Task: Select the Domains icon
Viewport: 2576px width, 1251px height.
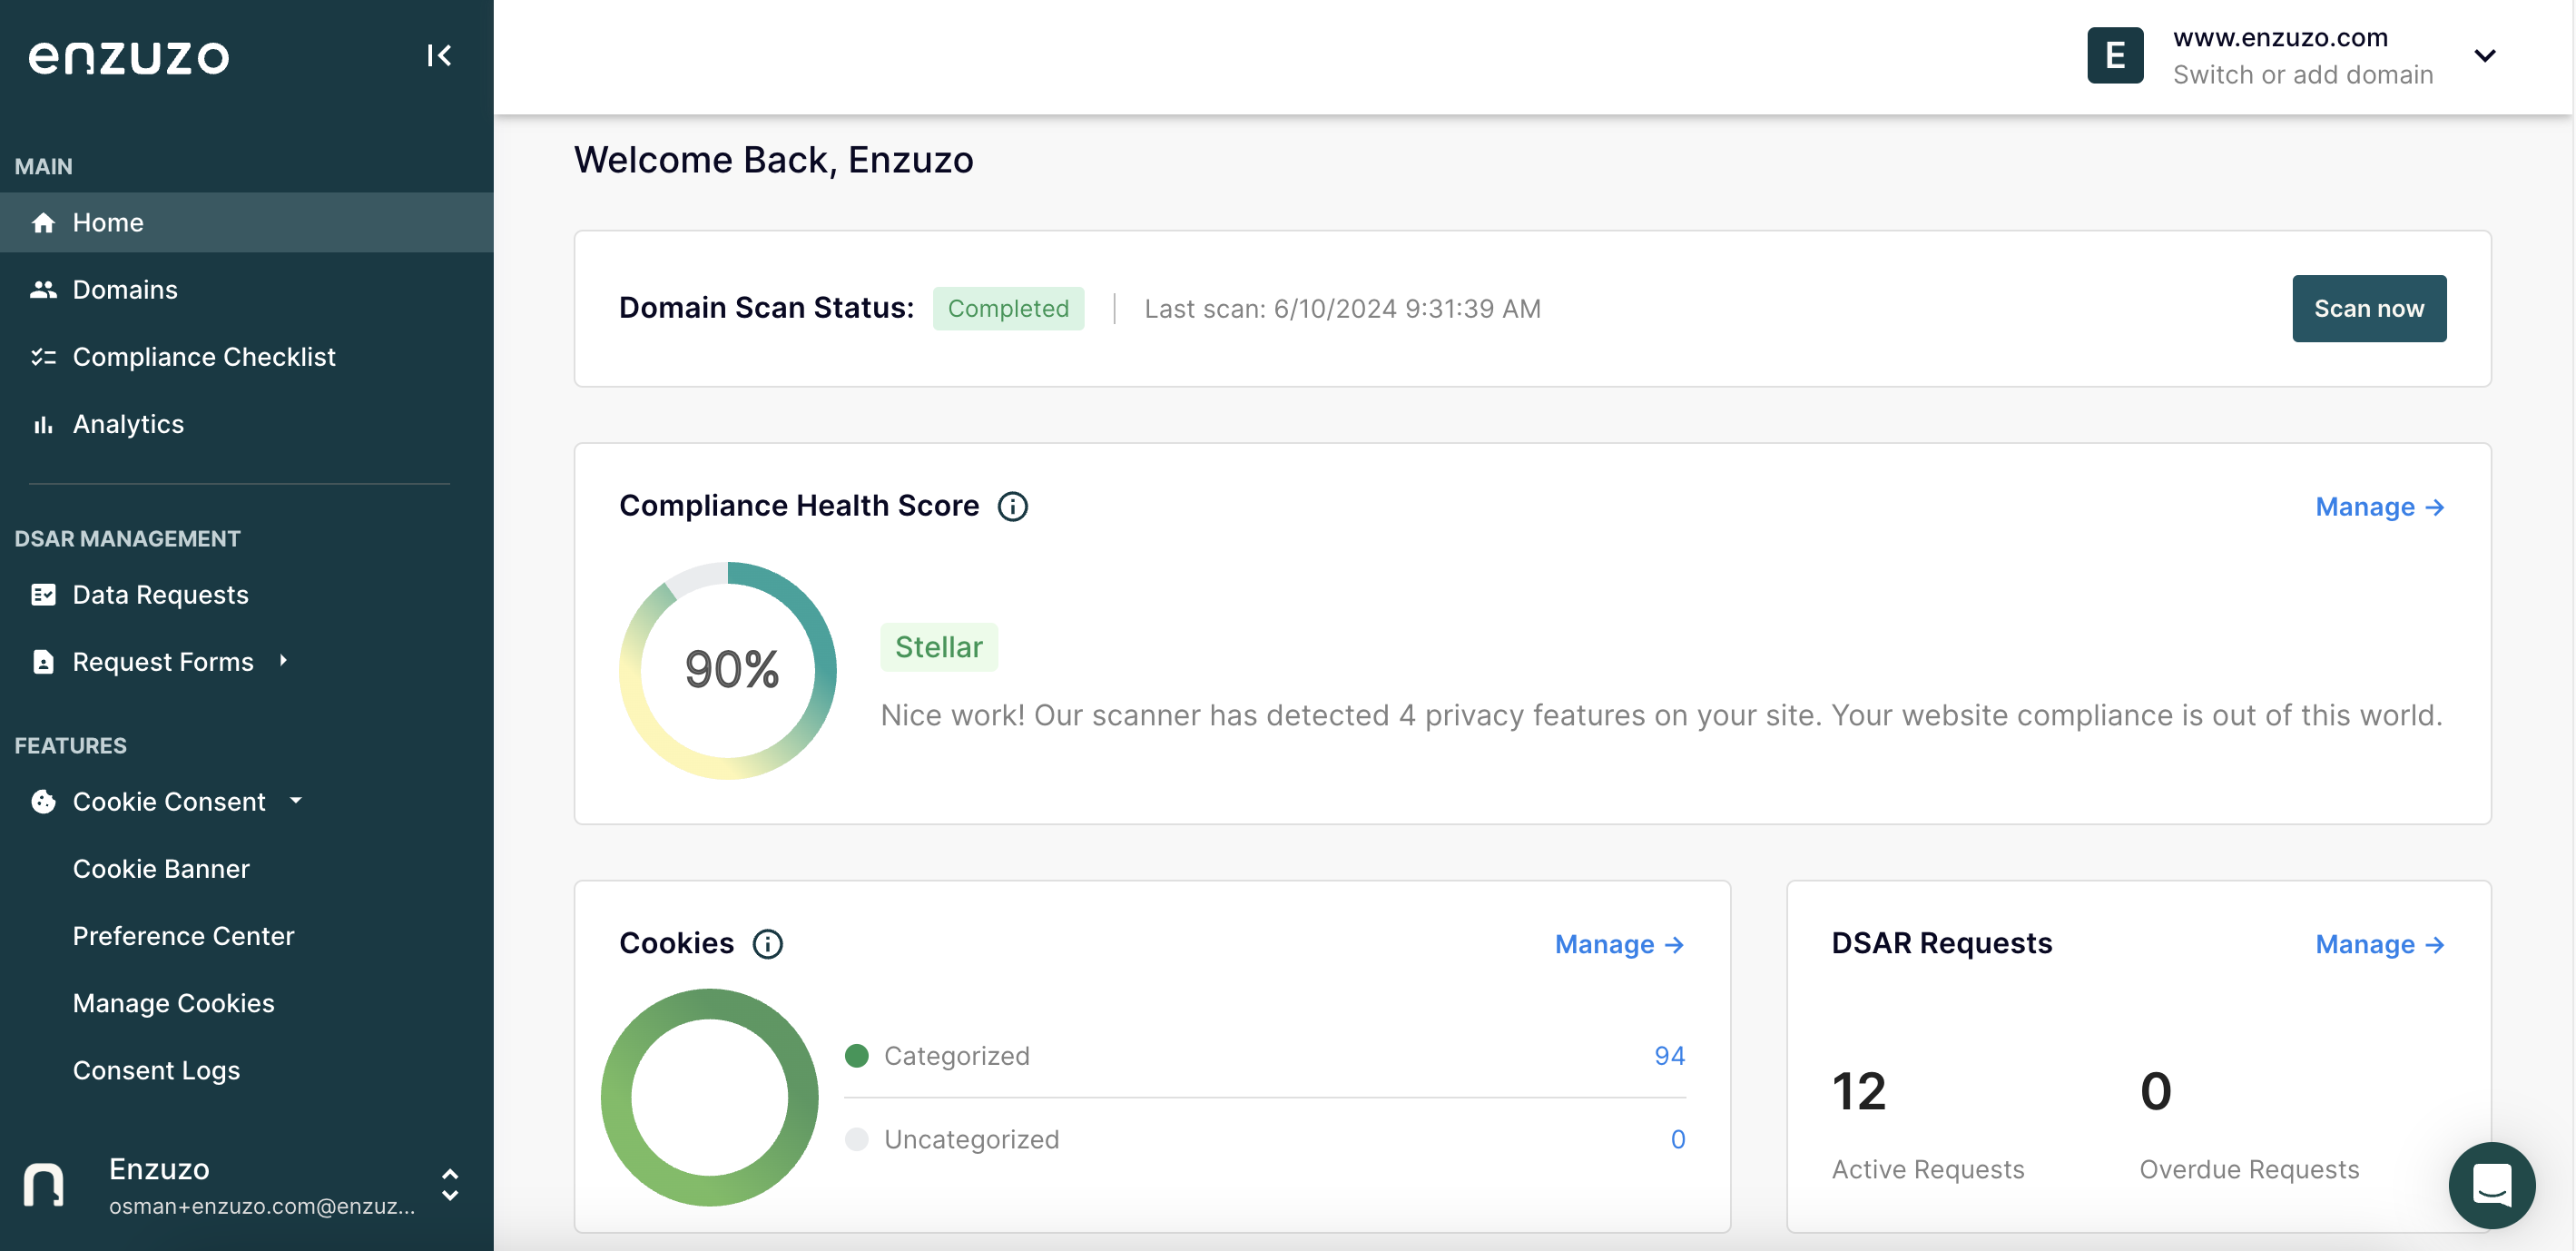Action: pos(44,289)
